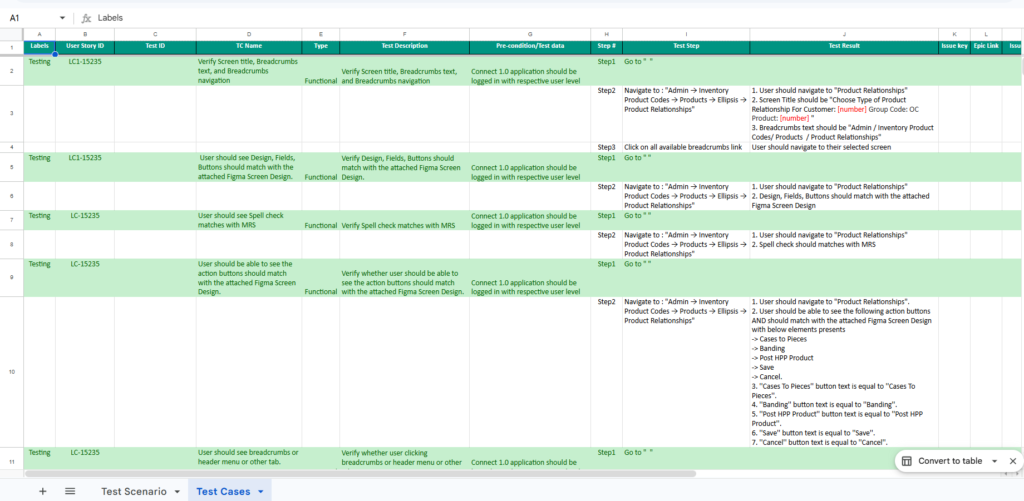Image resolution: width=1024 pixels, height=501 pixels.
Task: Select column D header
Action: (x=249, y=35)
